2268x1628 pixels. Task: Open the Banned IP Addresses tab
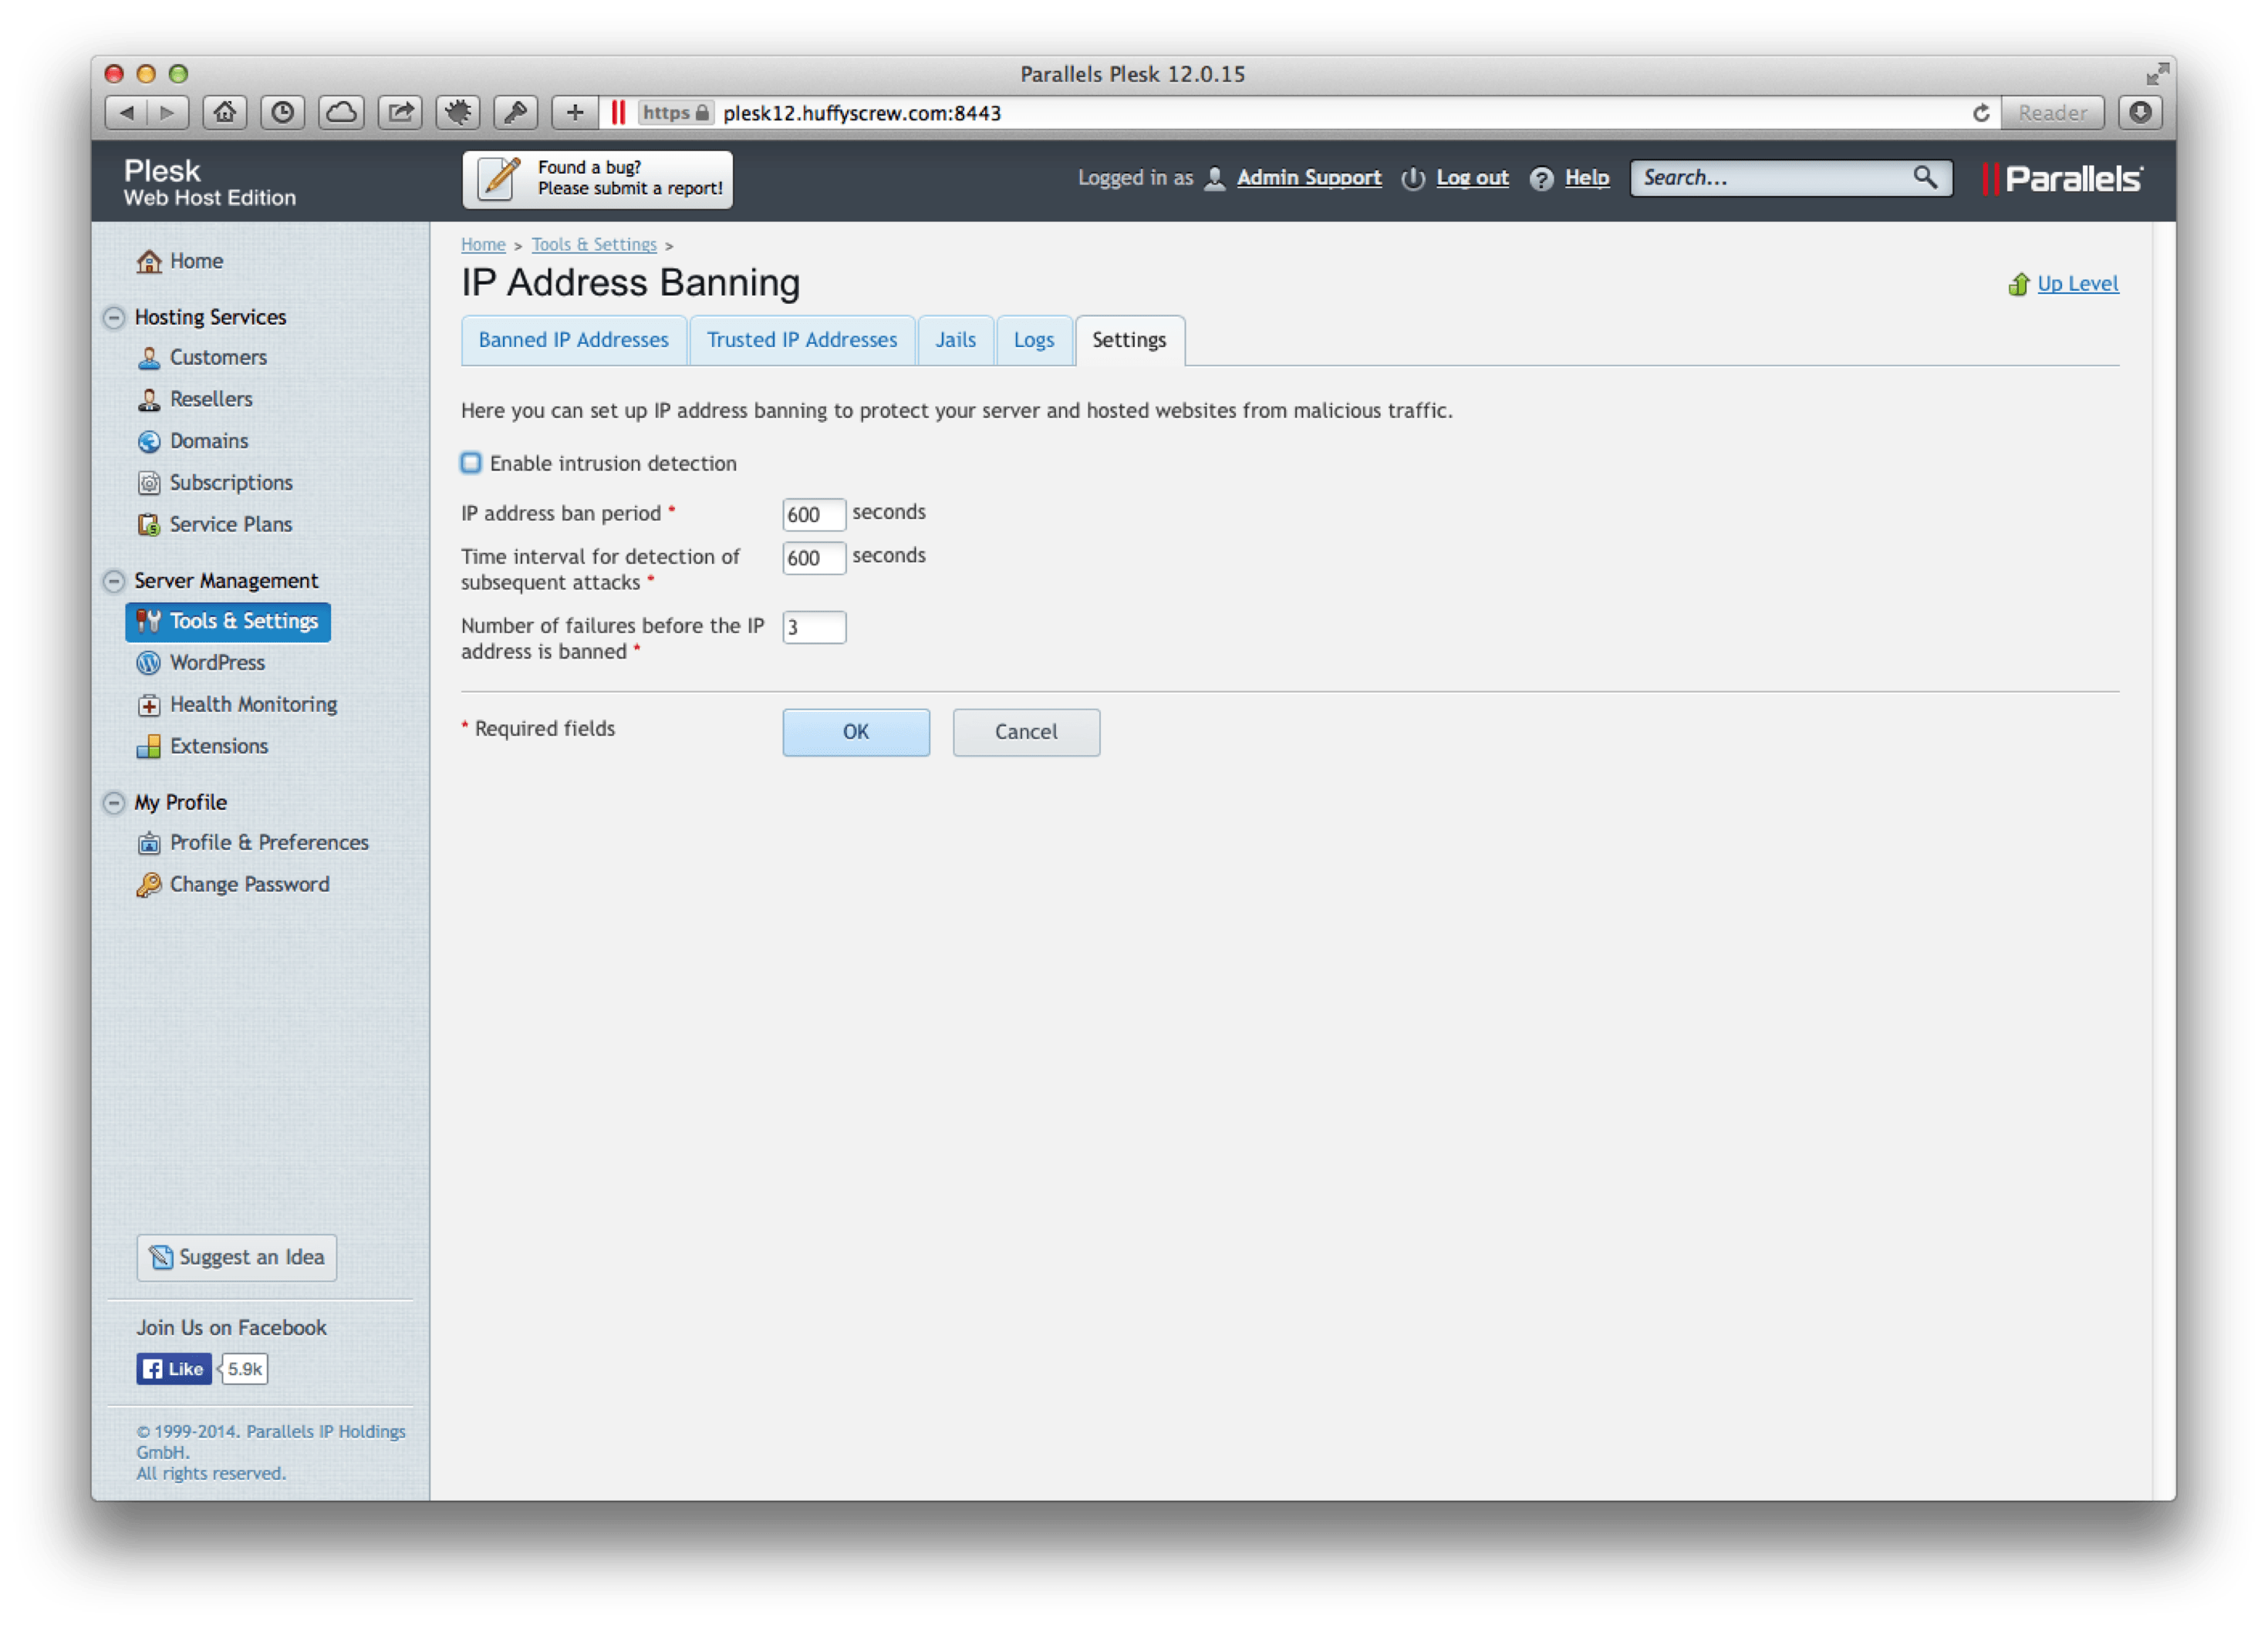click(573, 340)
